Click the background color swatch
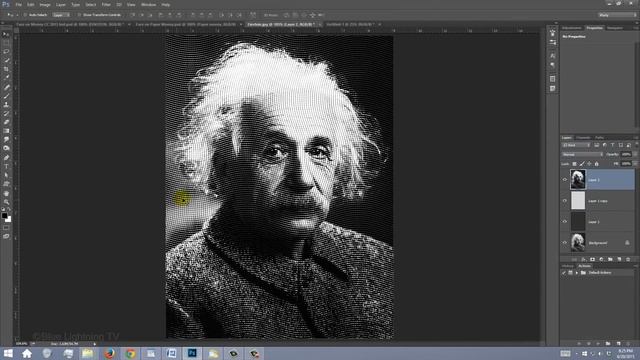 click(x=8, y=219)
